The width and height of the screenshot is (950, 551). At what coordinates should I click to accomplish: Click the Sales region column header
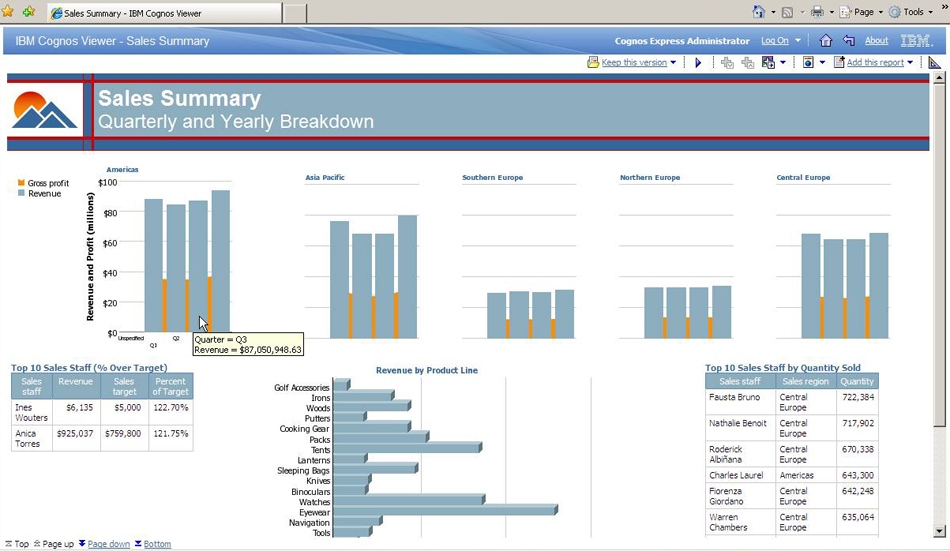tap(805, 381)
